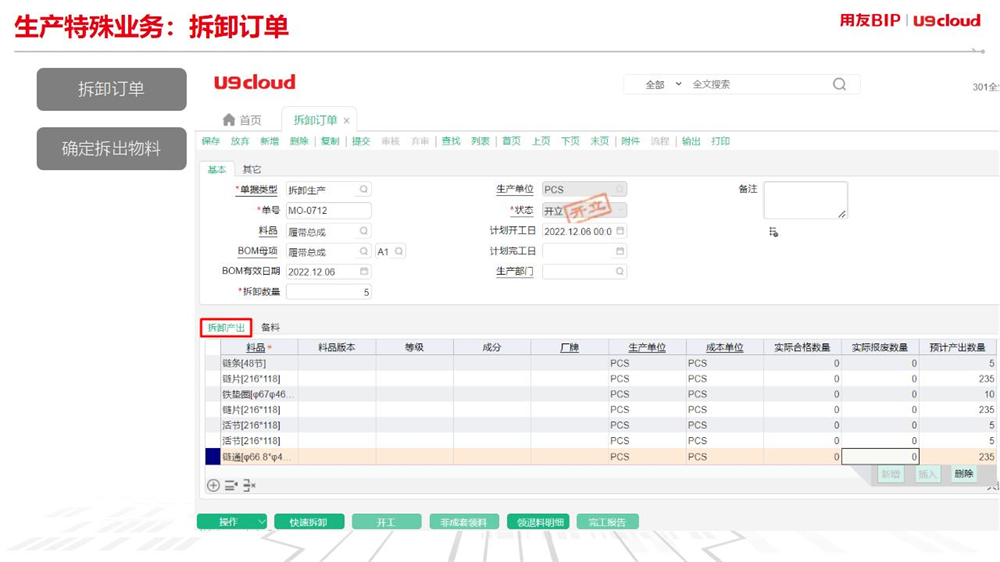The height and width of the screenshot is (562, 1000).
Task: Click 查找 in the toolbar
Action: coord(451,141)
